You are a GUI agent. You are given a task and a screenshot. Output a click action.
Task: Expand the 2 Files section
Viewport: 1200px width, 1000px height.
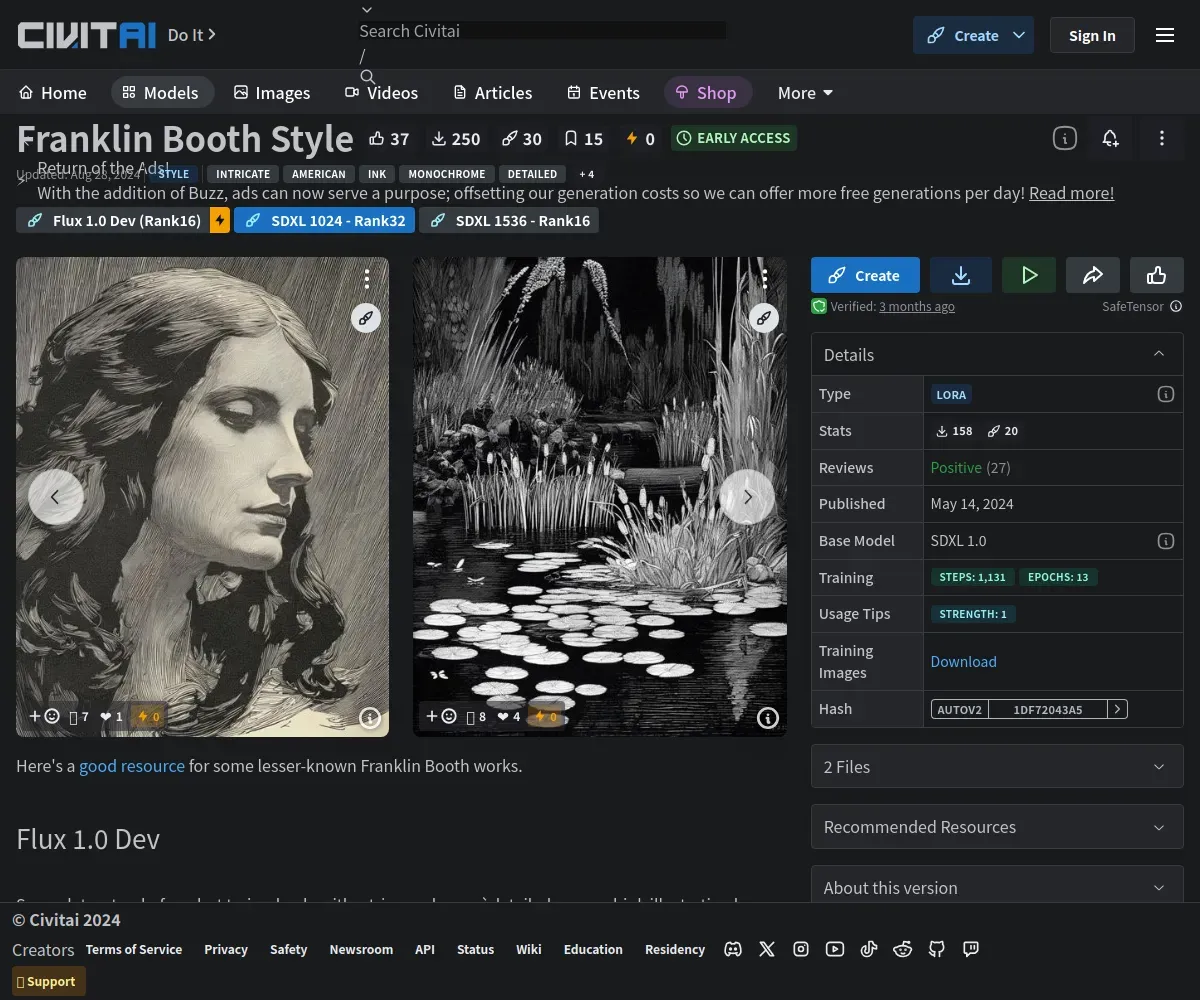996,767
